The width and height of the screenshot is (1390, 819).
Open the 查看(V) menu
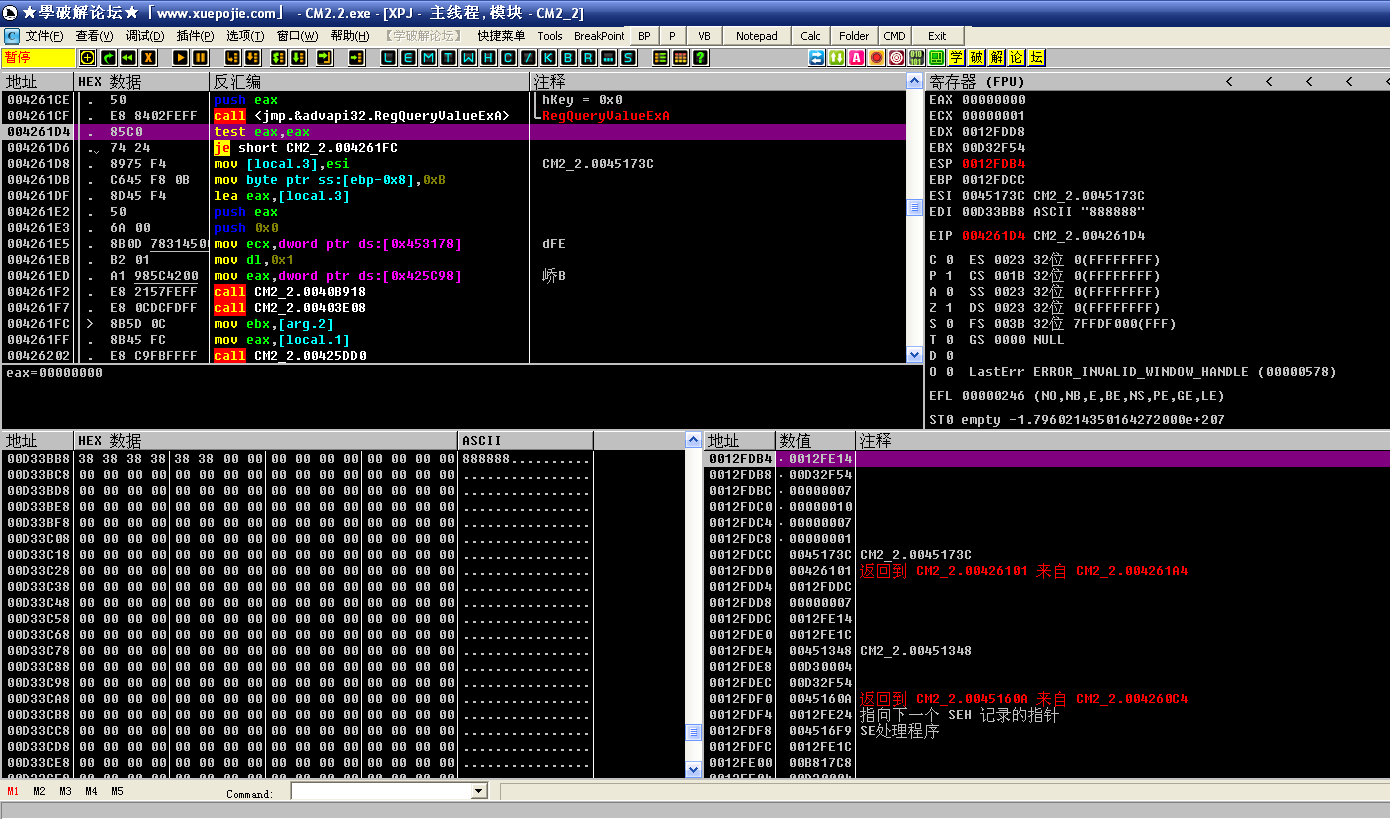click(94, 35)
